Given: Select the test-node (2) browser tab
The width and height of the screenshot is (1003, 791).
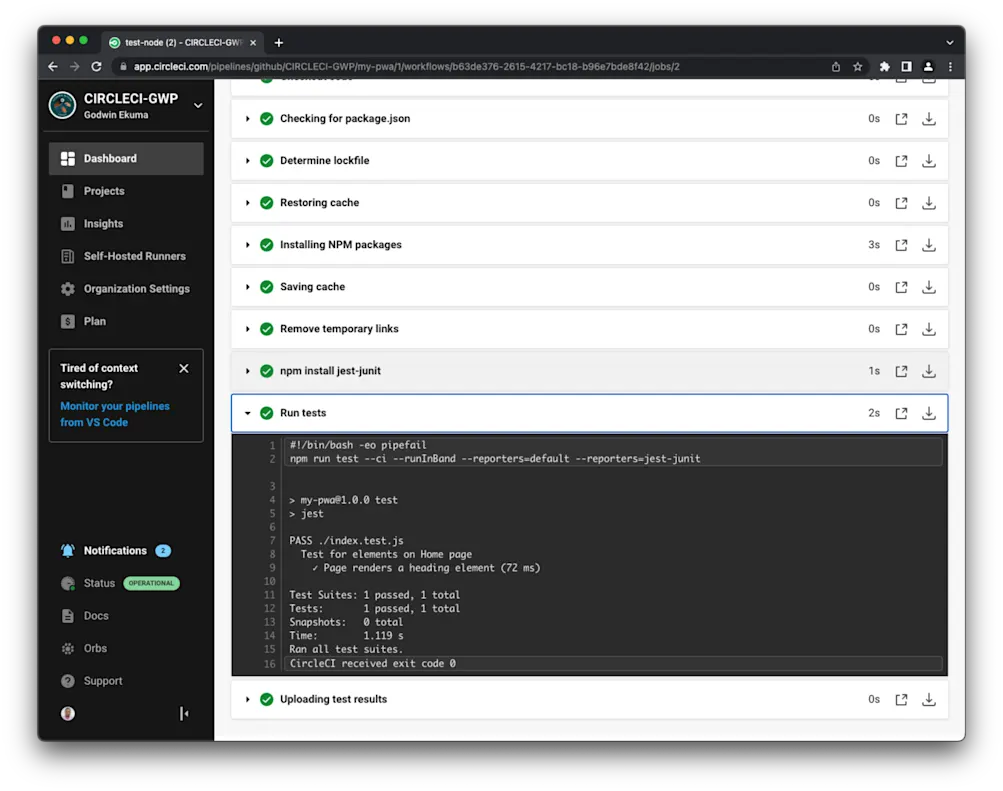Looking at the screenshot, I should click(182, 43).
